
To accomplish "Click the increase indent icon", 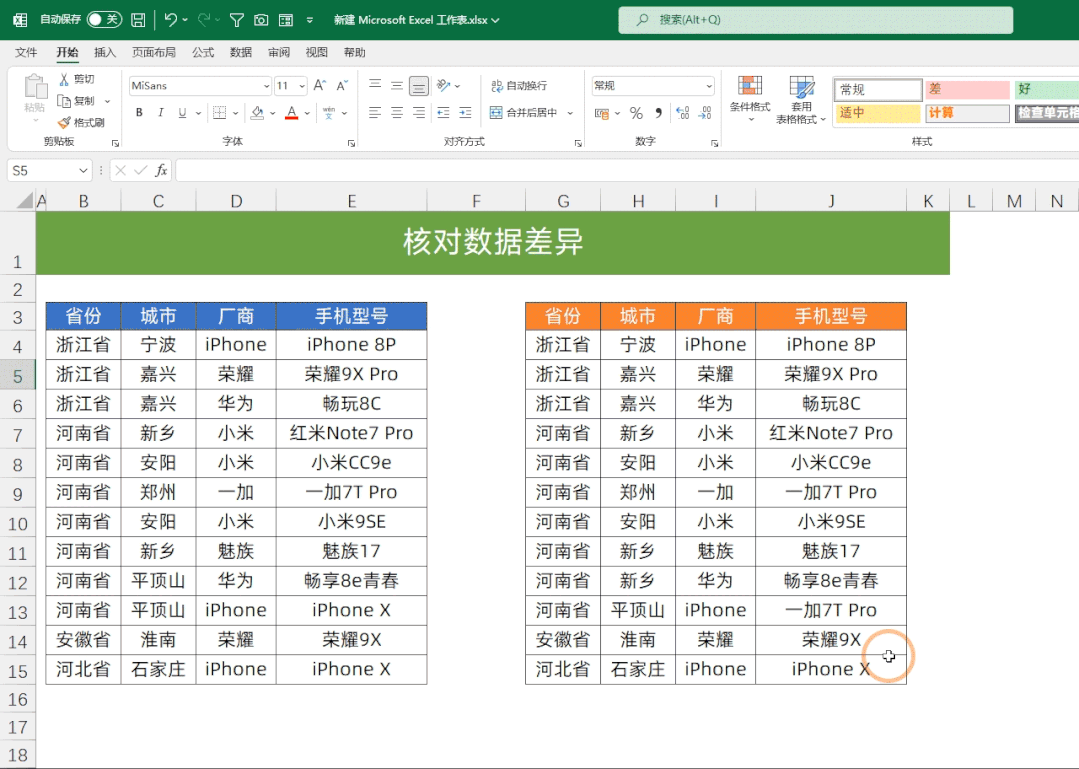I will (x=465, y=113).
